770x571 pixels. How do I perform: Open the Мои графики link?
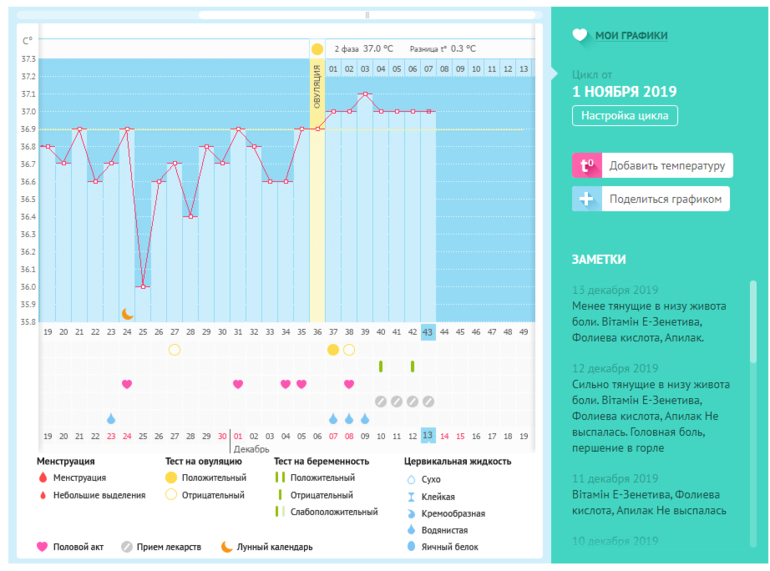coord(631,36)
